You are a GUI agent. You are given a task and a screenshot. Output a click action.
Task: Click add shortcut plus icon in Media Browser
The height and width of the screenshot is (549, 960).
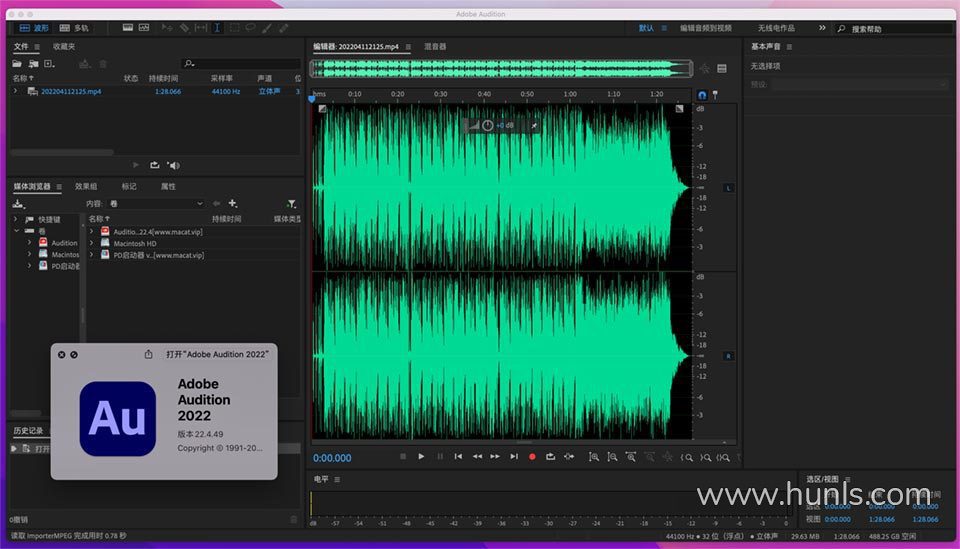click(x=233, y=203)
